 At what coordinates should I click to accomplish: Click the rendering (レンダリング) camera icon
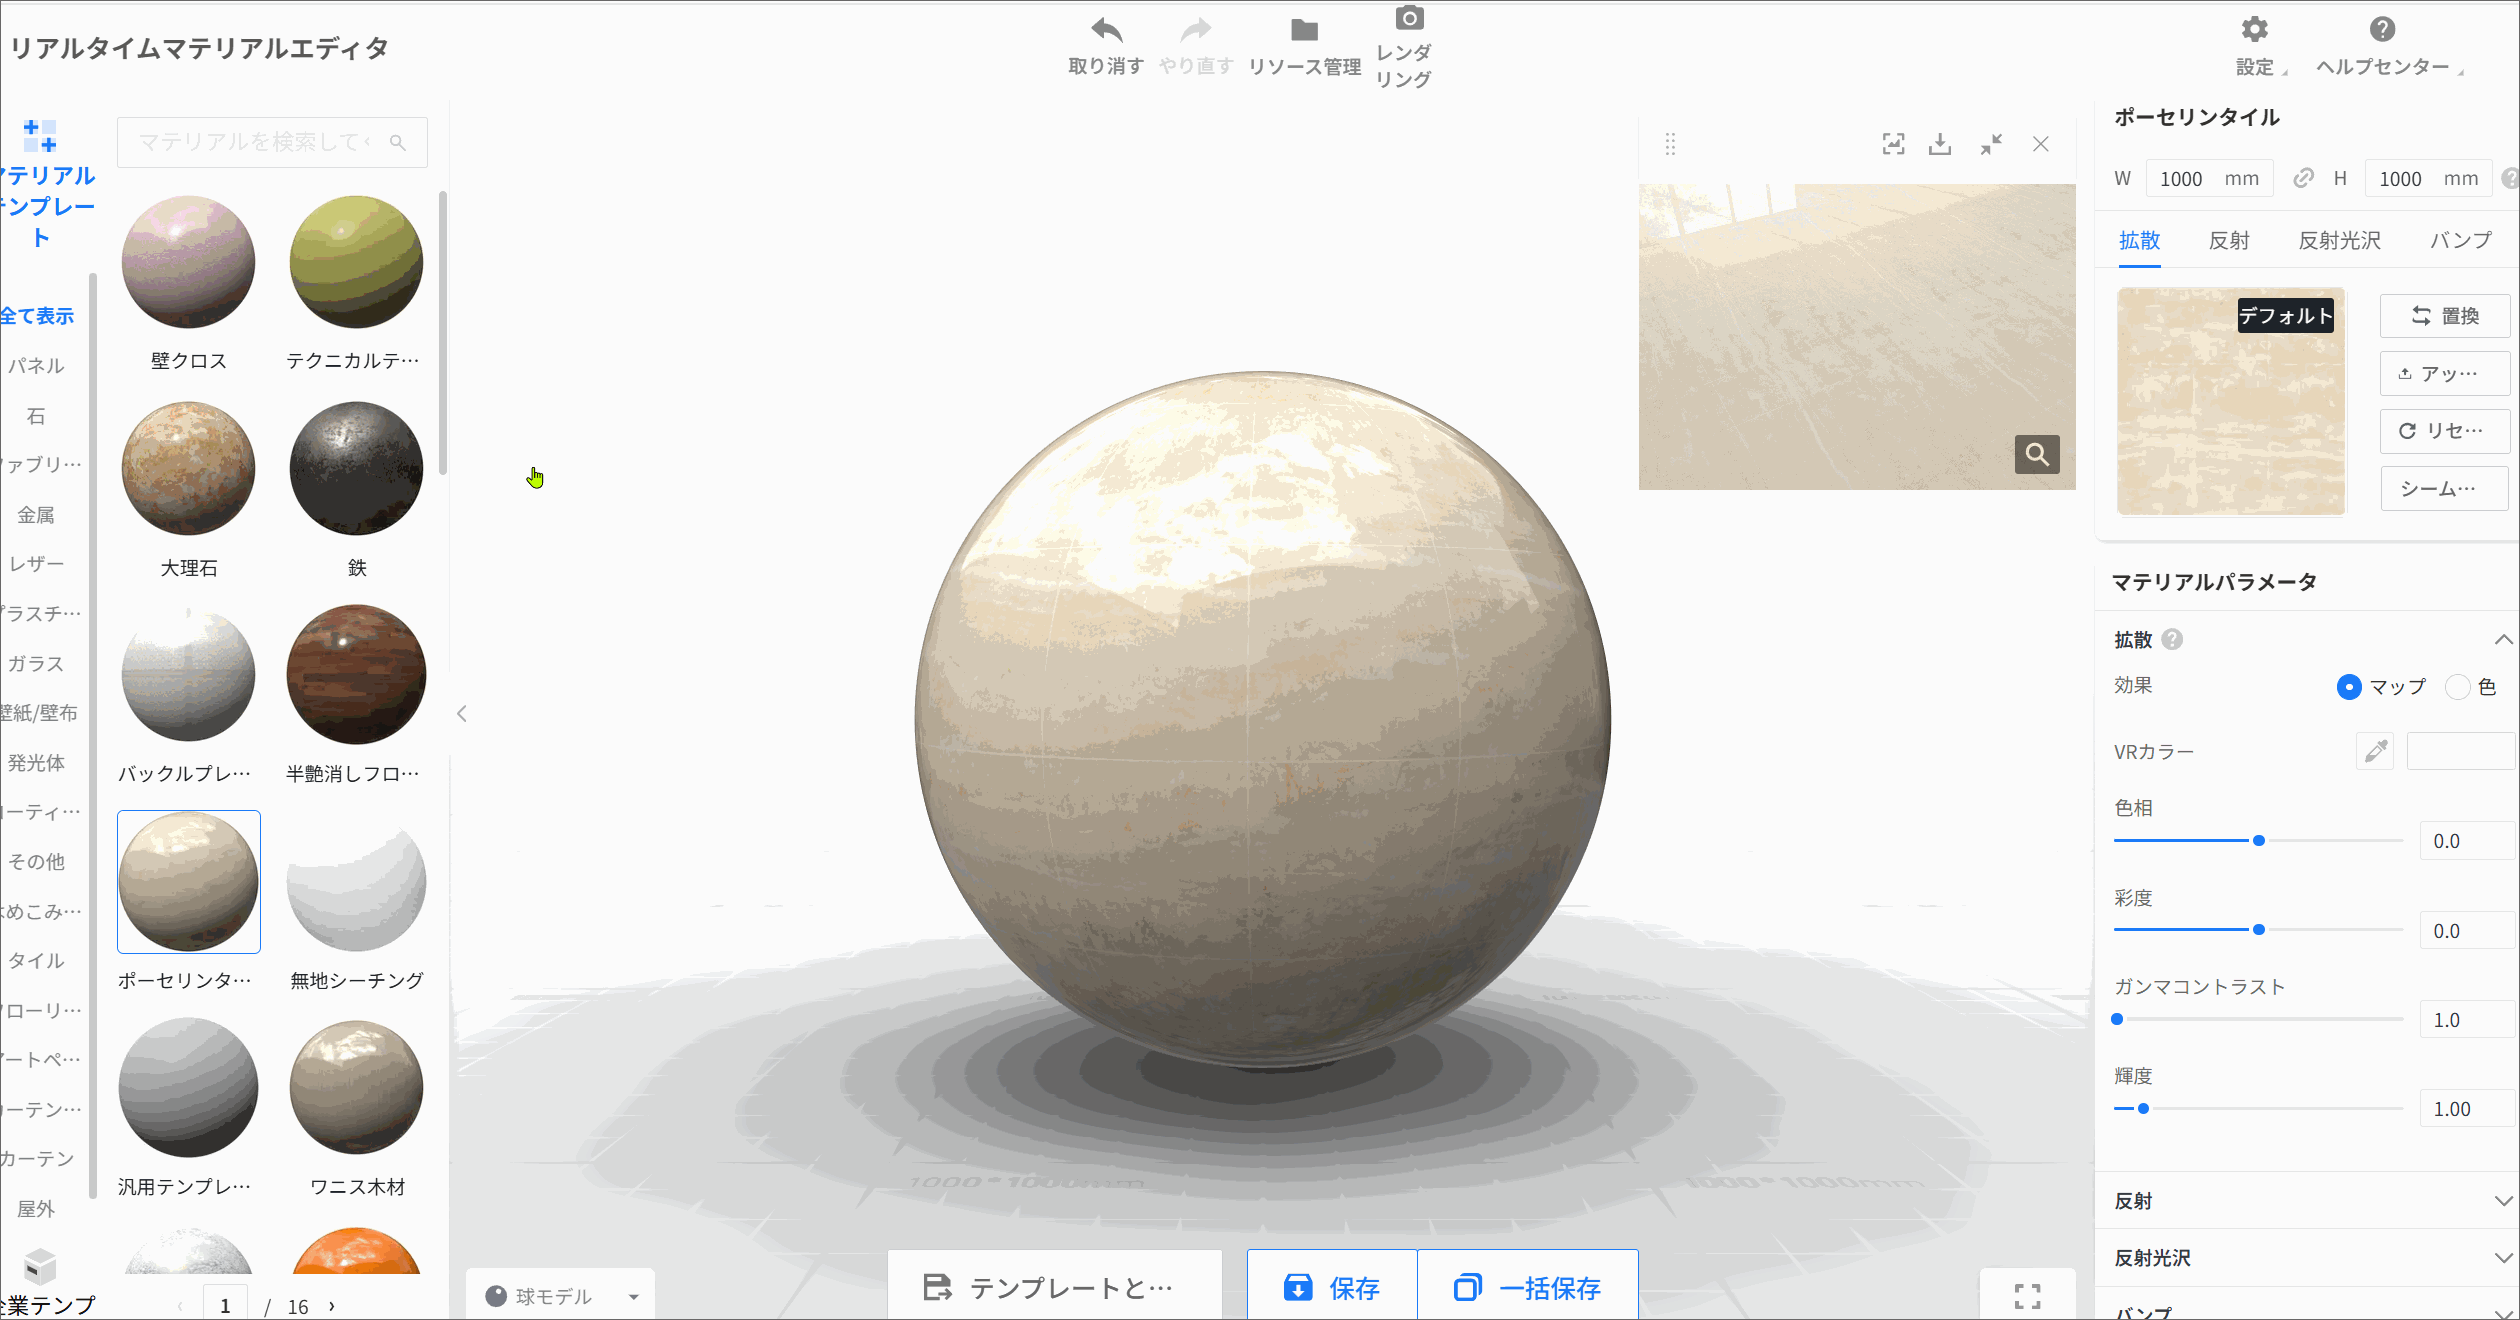[x=1409, y=18]
